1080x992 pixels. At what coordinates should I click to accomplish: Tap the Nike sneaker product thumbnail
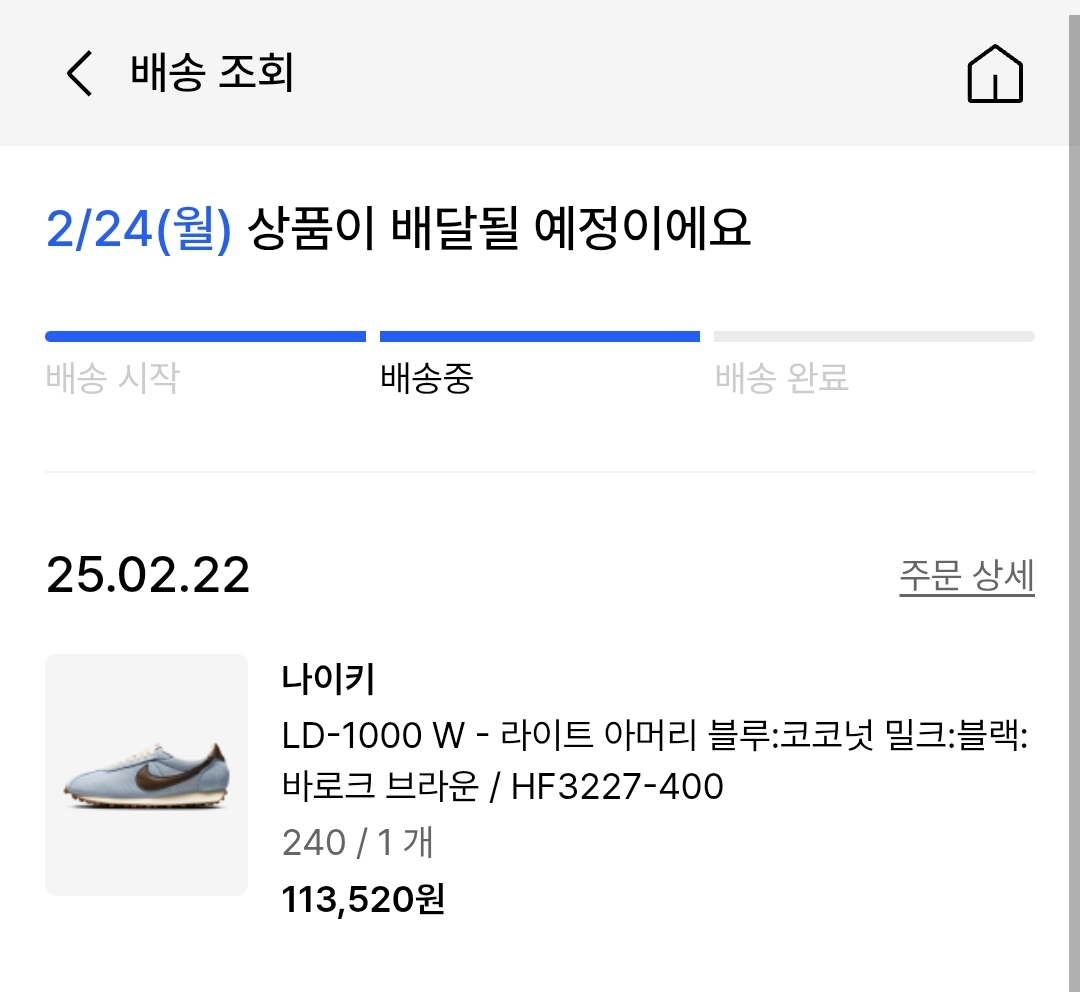pyautogui.click(x=146, y=774)
